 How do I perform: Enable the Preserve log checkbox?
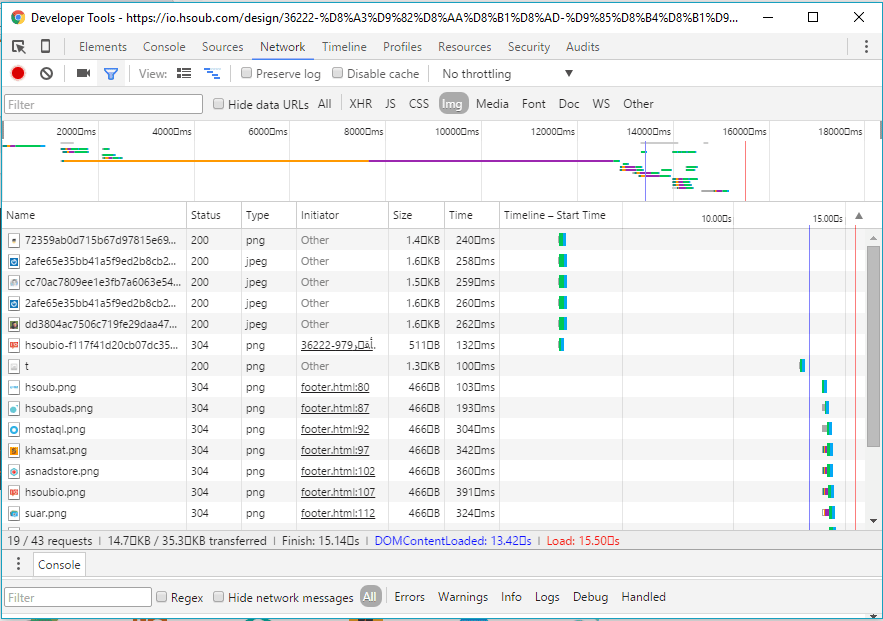[x=247, y=74]
